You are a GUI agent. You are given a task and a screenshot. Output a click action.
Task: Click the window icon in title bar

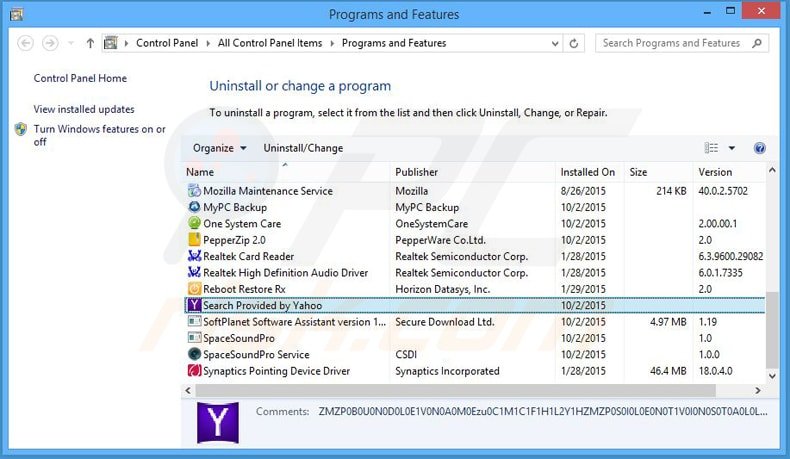[17, 15]
